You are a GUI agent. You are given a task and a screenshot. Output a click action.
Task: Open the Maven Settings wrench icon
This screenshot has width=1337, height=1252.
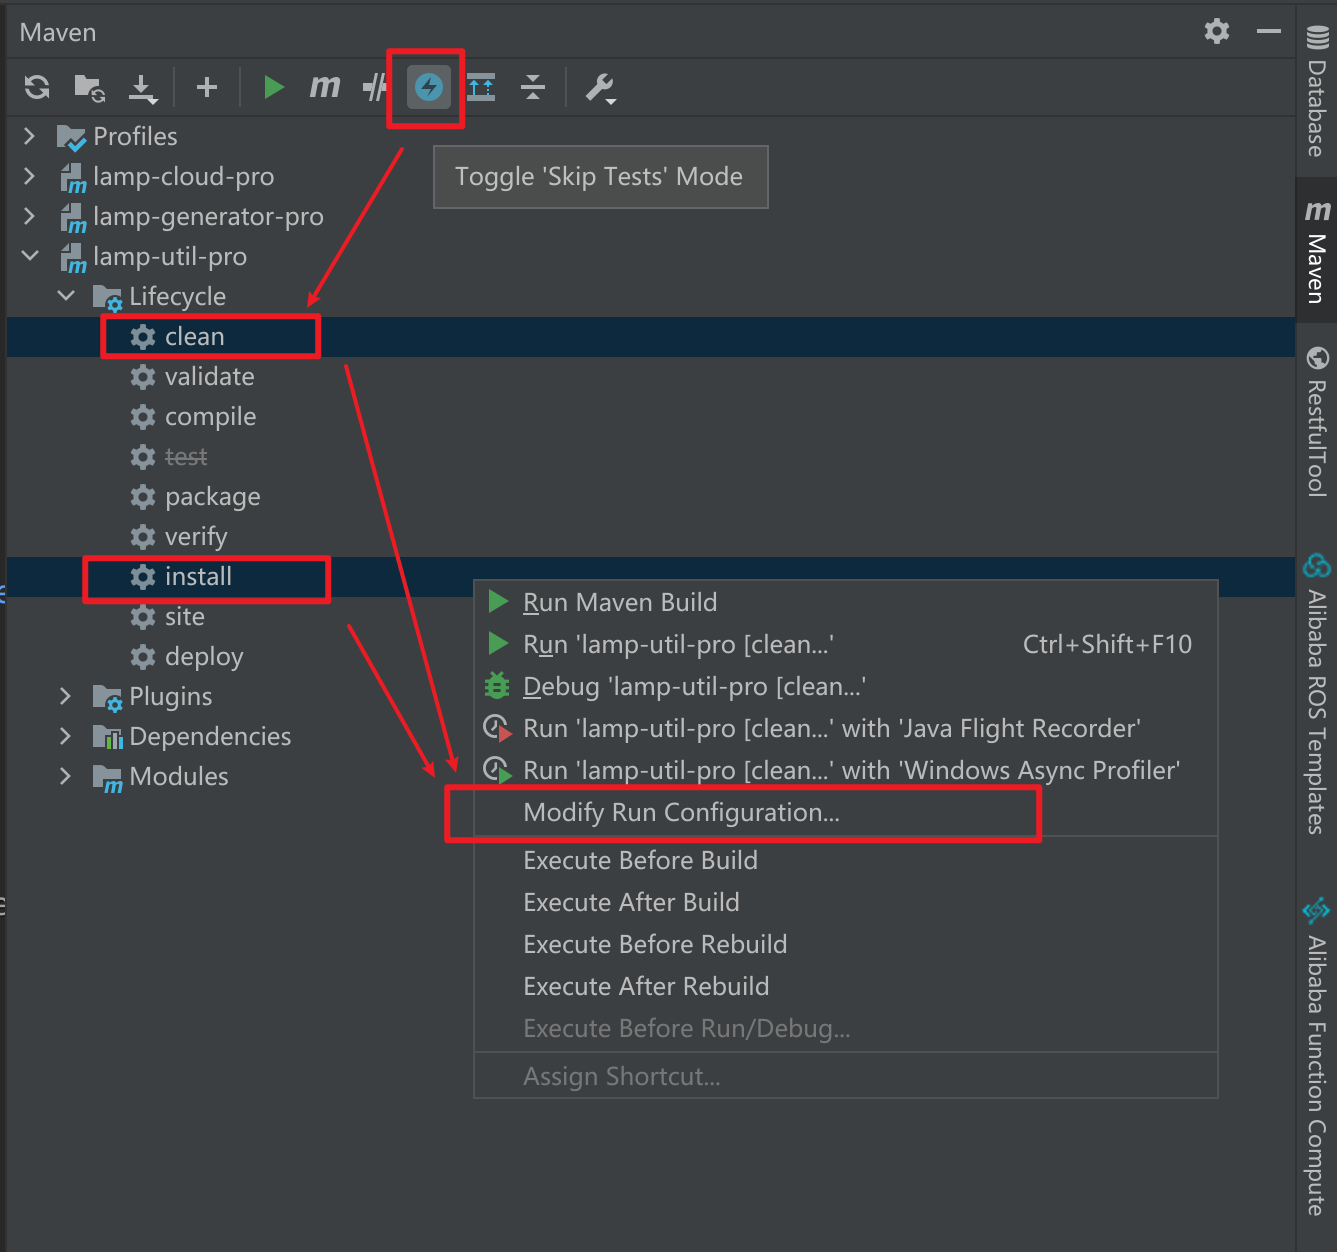point(600,88)
